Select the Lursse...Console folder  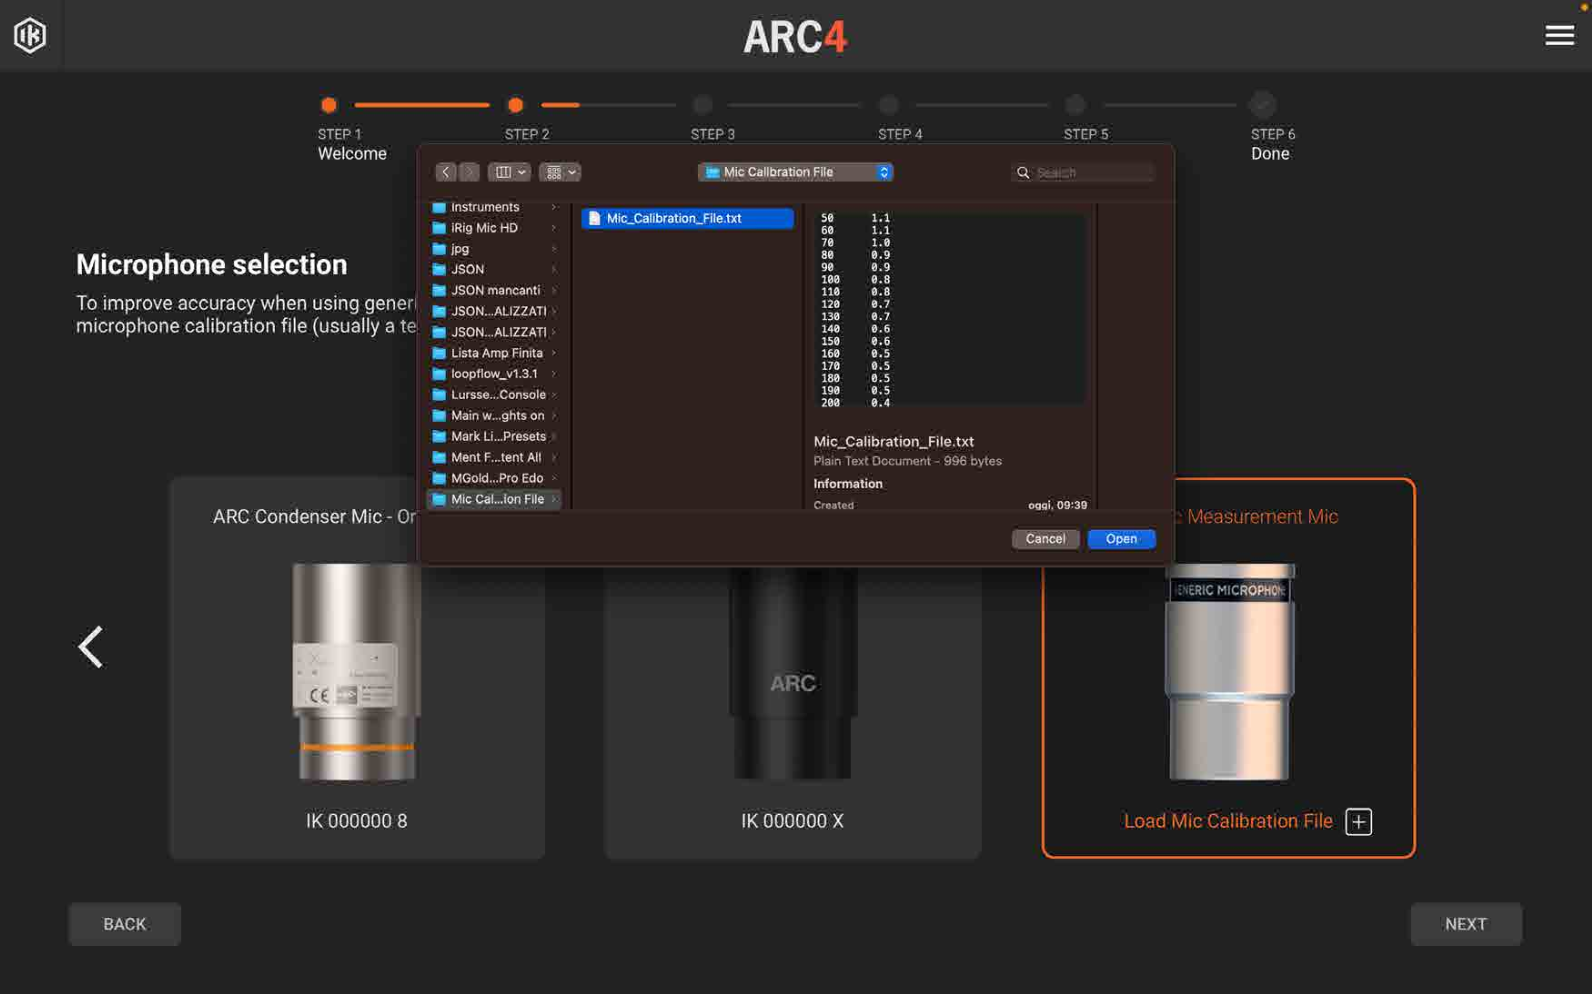494,395
